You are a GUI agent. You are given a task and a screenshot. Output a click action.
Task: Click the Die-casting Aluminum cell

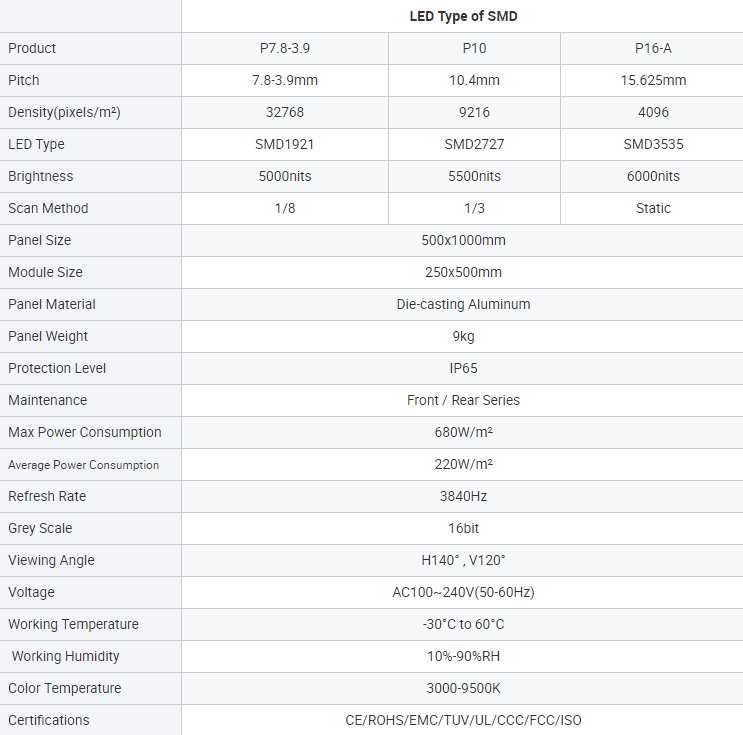[x=463, y=304]
